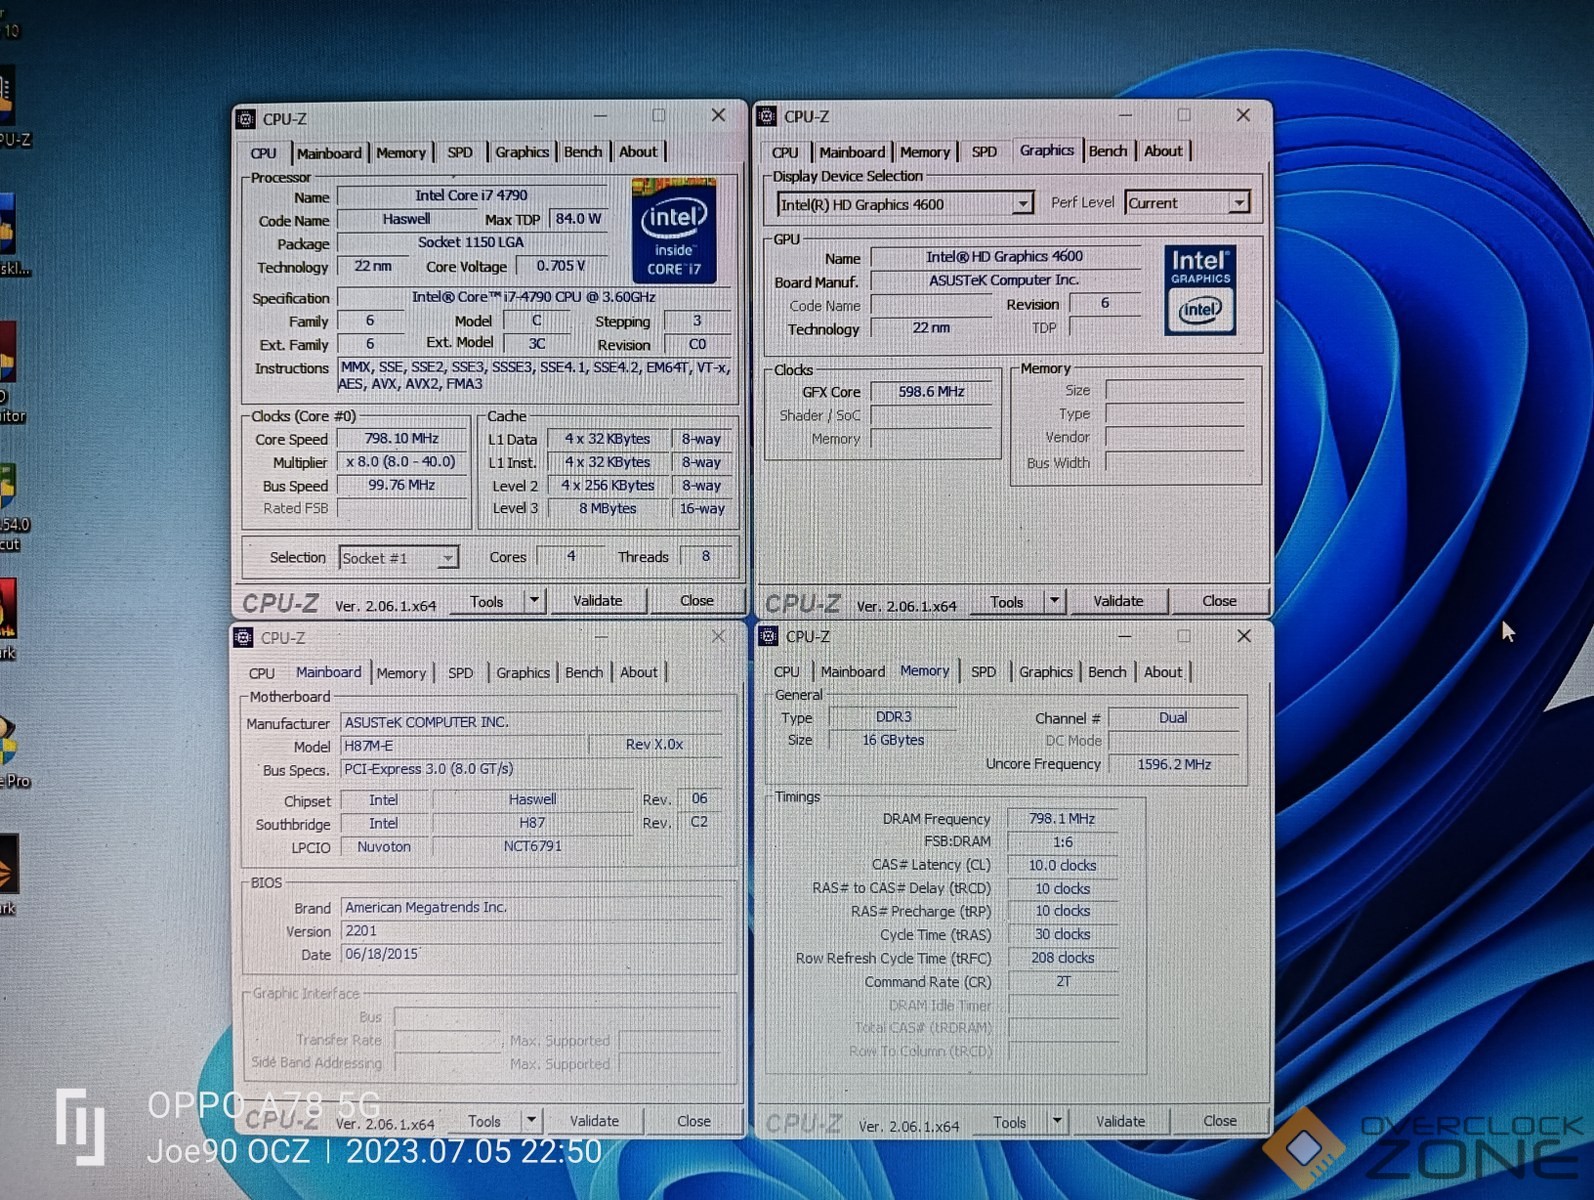Click the memory Size 16 GBytes value
1594x1200 pixels.
[x=894, y=740]
